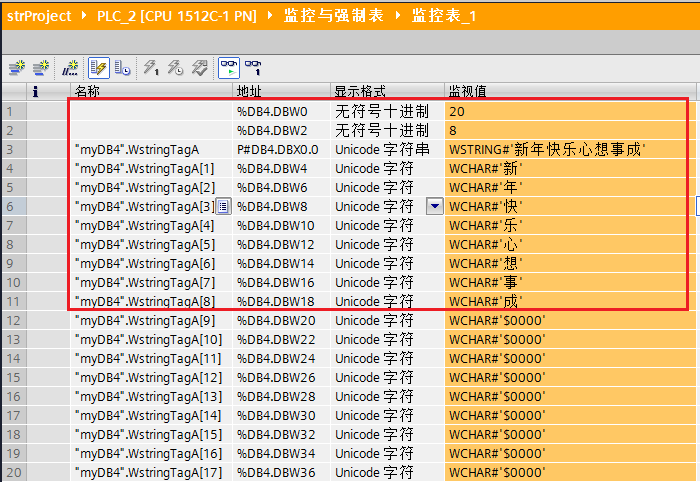Screen dimensions: 700x482
Task: Insert a comment line via toolbar icon
Action: point(70,68)
